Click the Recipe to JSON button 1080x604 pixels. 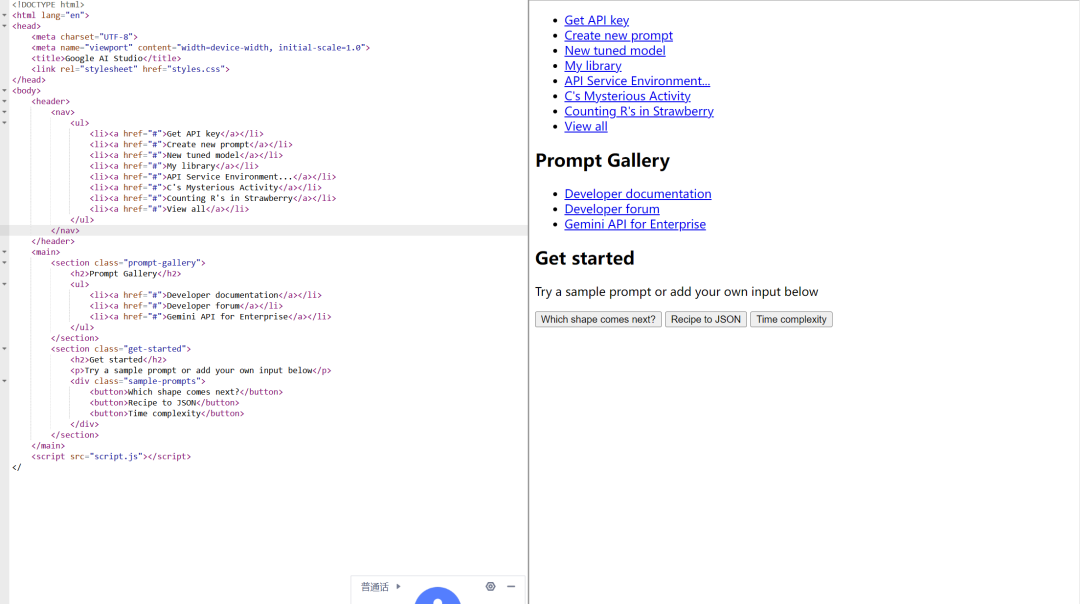click(x=706, y=320)
